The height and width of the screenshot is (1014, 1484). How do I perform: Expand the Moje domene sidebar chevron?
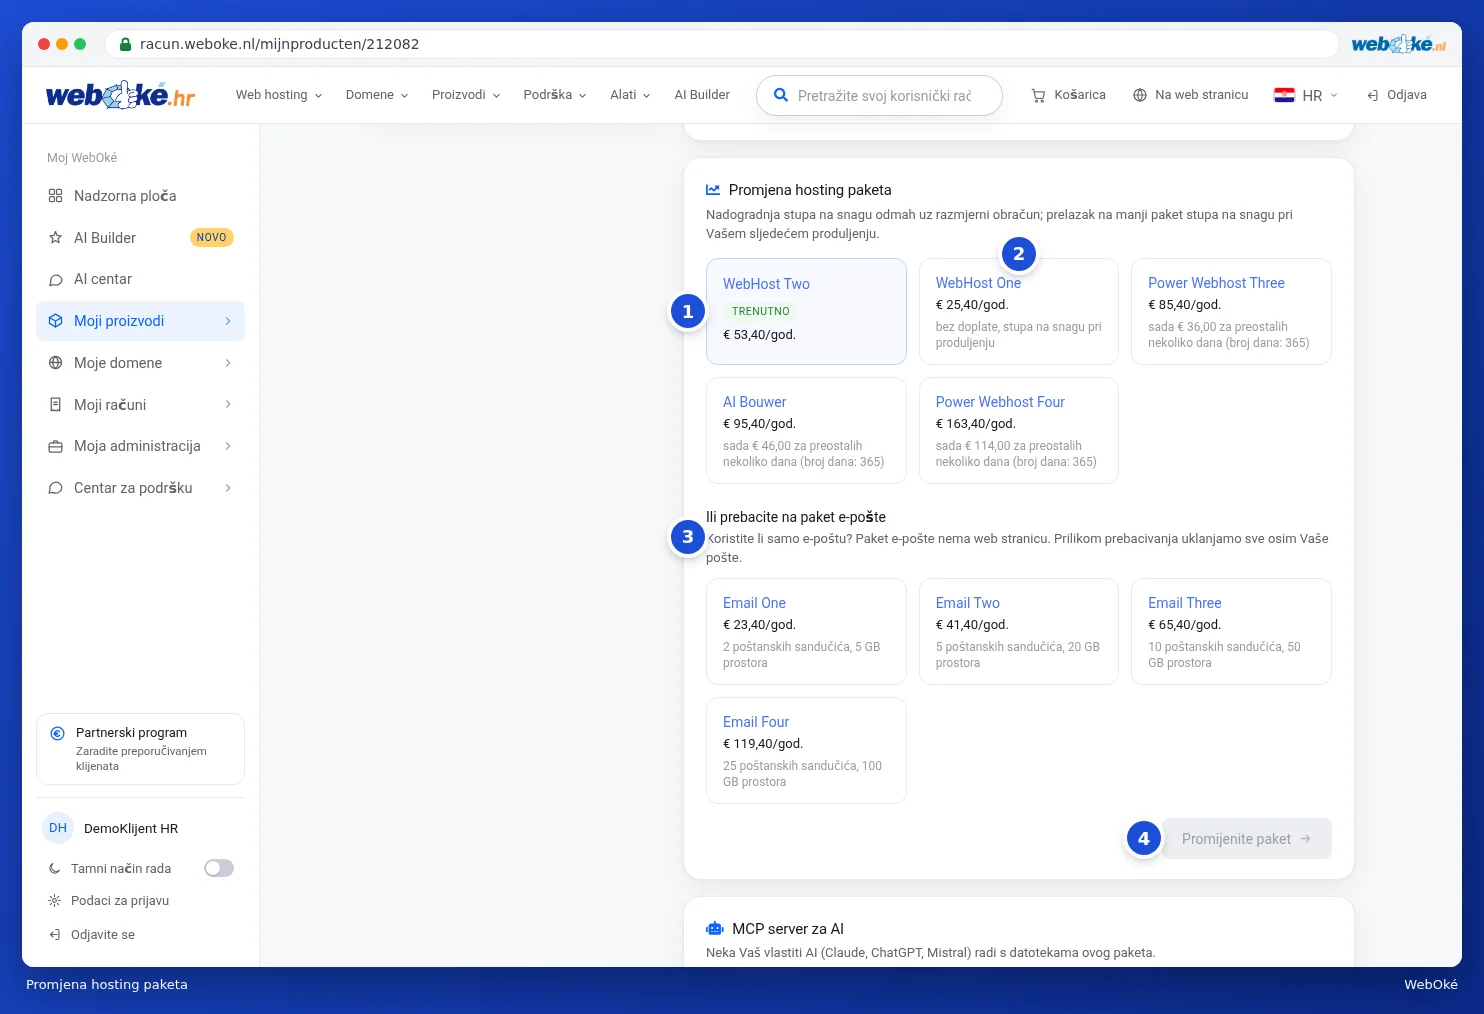click(x=228, y=363)
